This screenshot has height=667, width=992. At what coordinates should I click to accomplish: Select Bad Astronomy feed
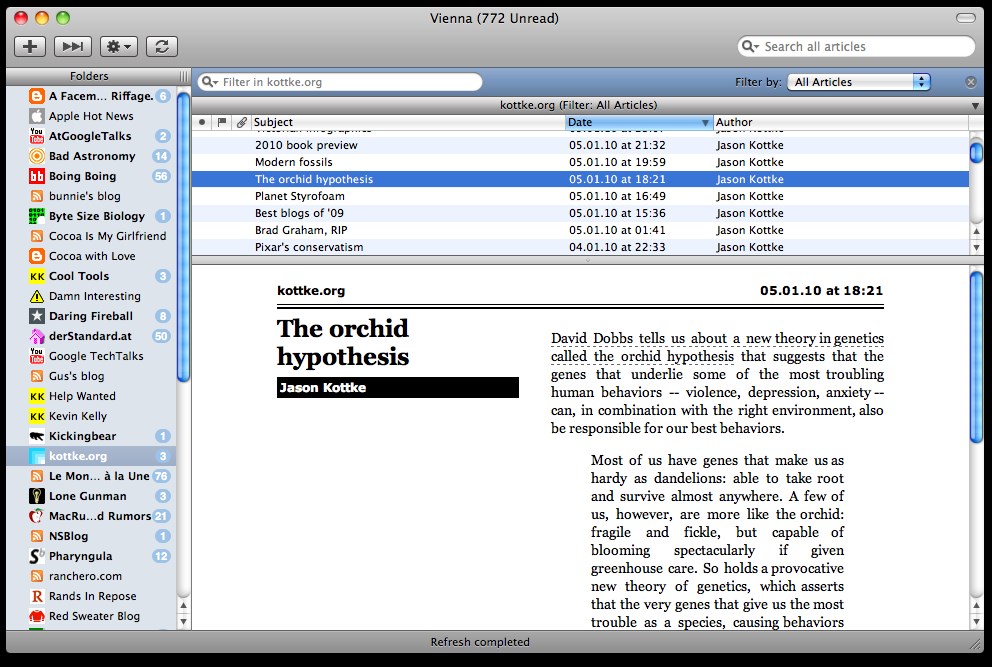(91, 156)
